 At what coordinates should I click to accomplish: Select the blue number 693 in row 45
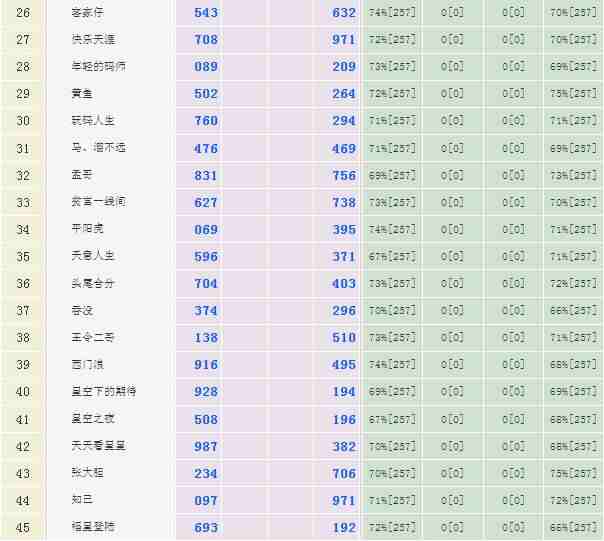206,527
